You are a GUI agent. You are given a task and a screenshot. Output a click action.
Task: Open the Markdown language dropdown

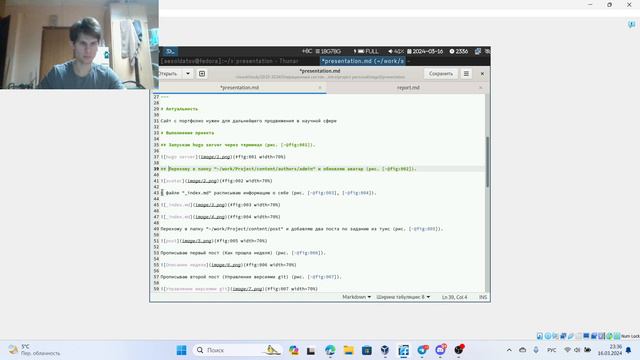click(356, 297)
